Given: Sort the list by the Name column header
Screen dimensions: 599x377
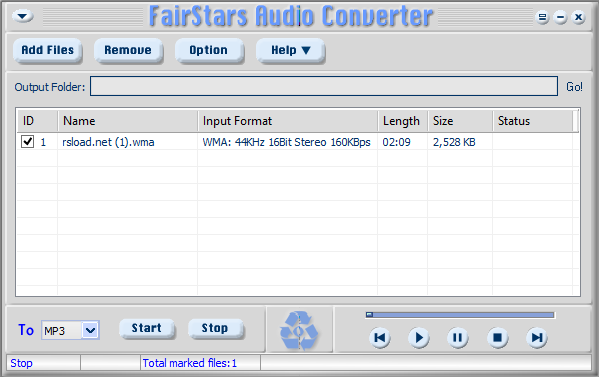Looking at the screenshot, I should [128, 121].
